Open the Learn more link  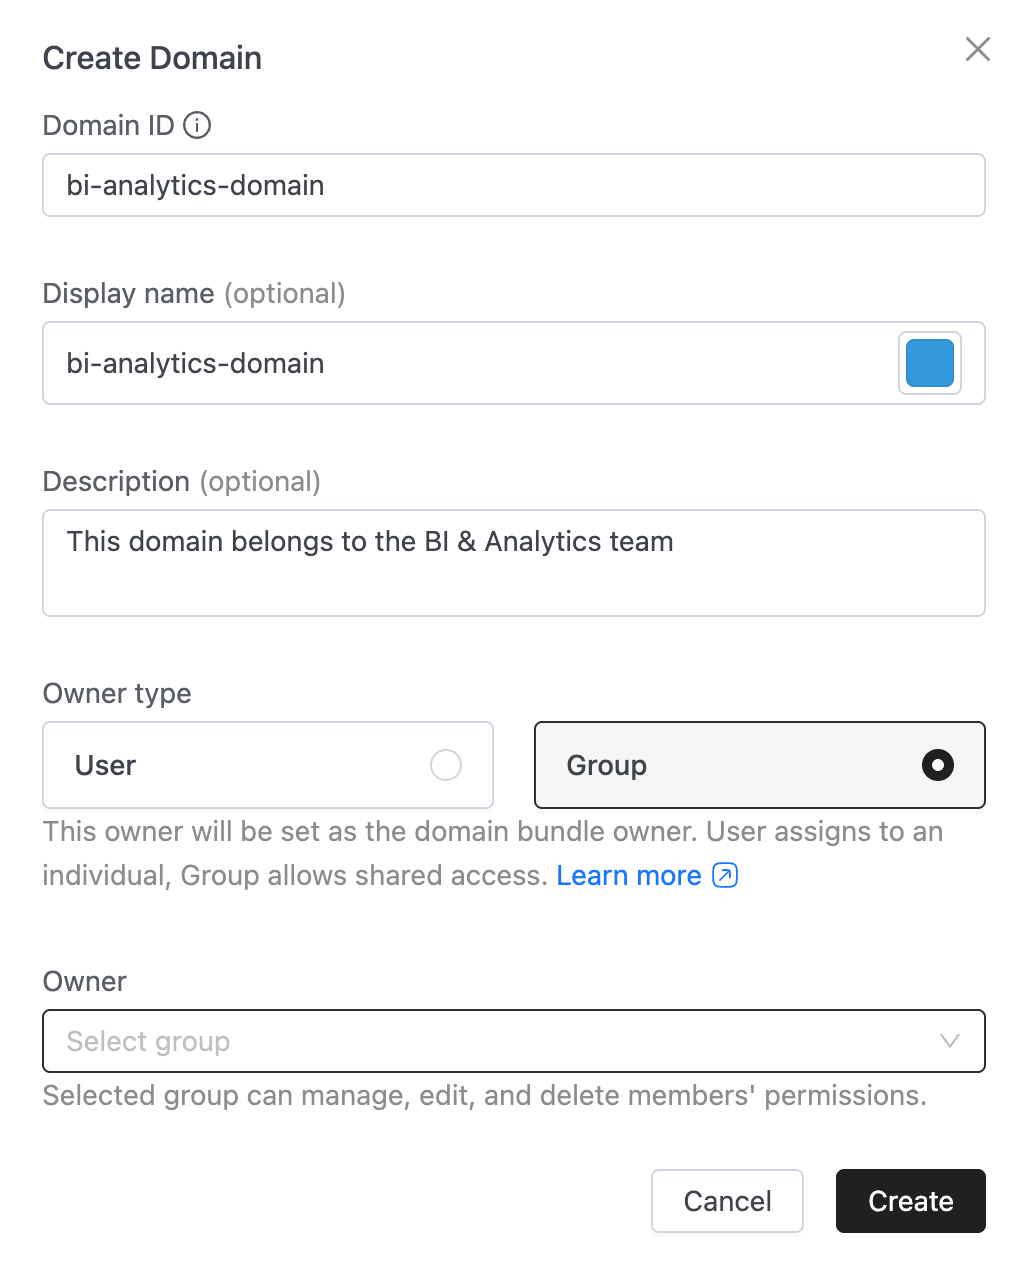[629, 875]
